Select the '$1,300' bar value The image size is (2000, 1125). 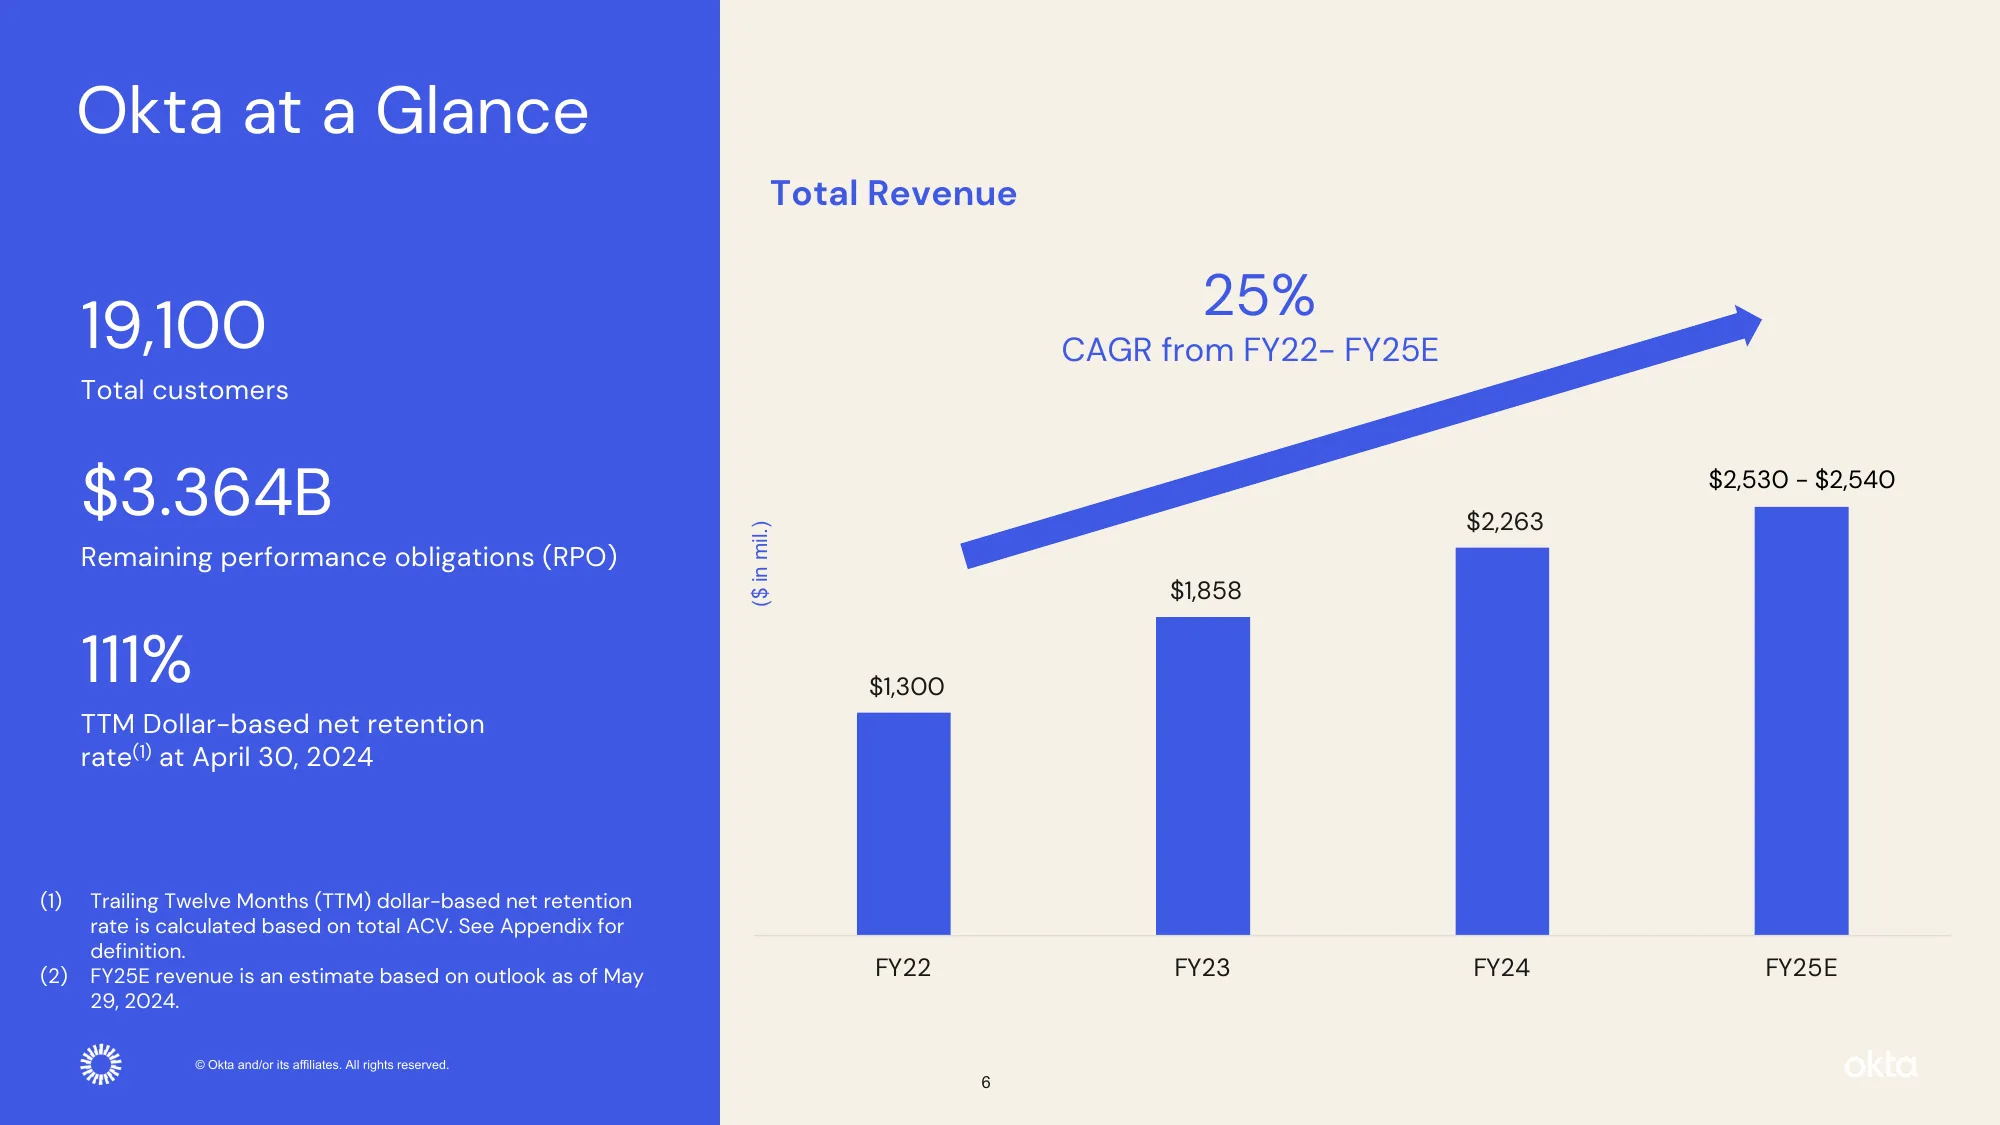[x=906, y=687]
